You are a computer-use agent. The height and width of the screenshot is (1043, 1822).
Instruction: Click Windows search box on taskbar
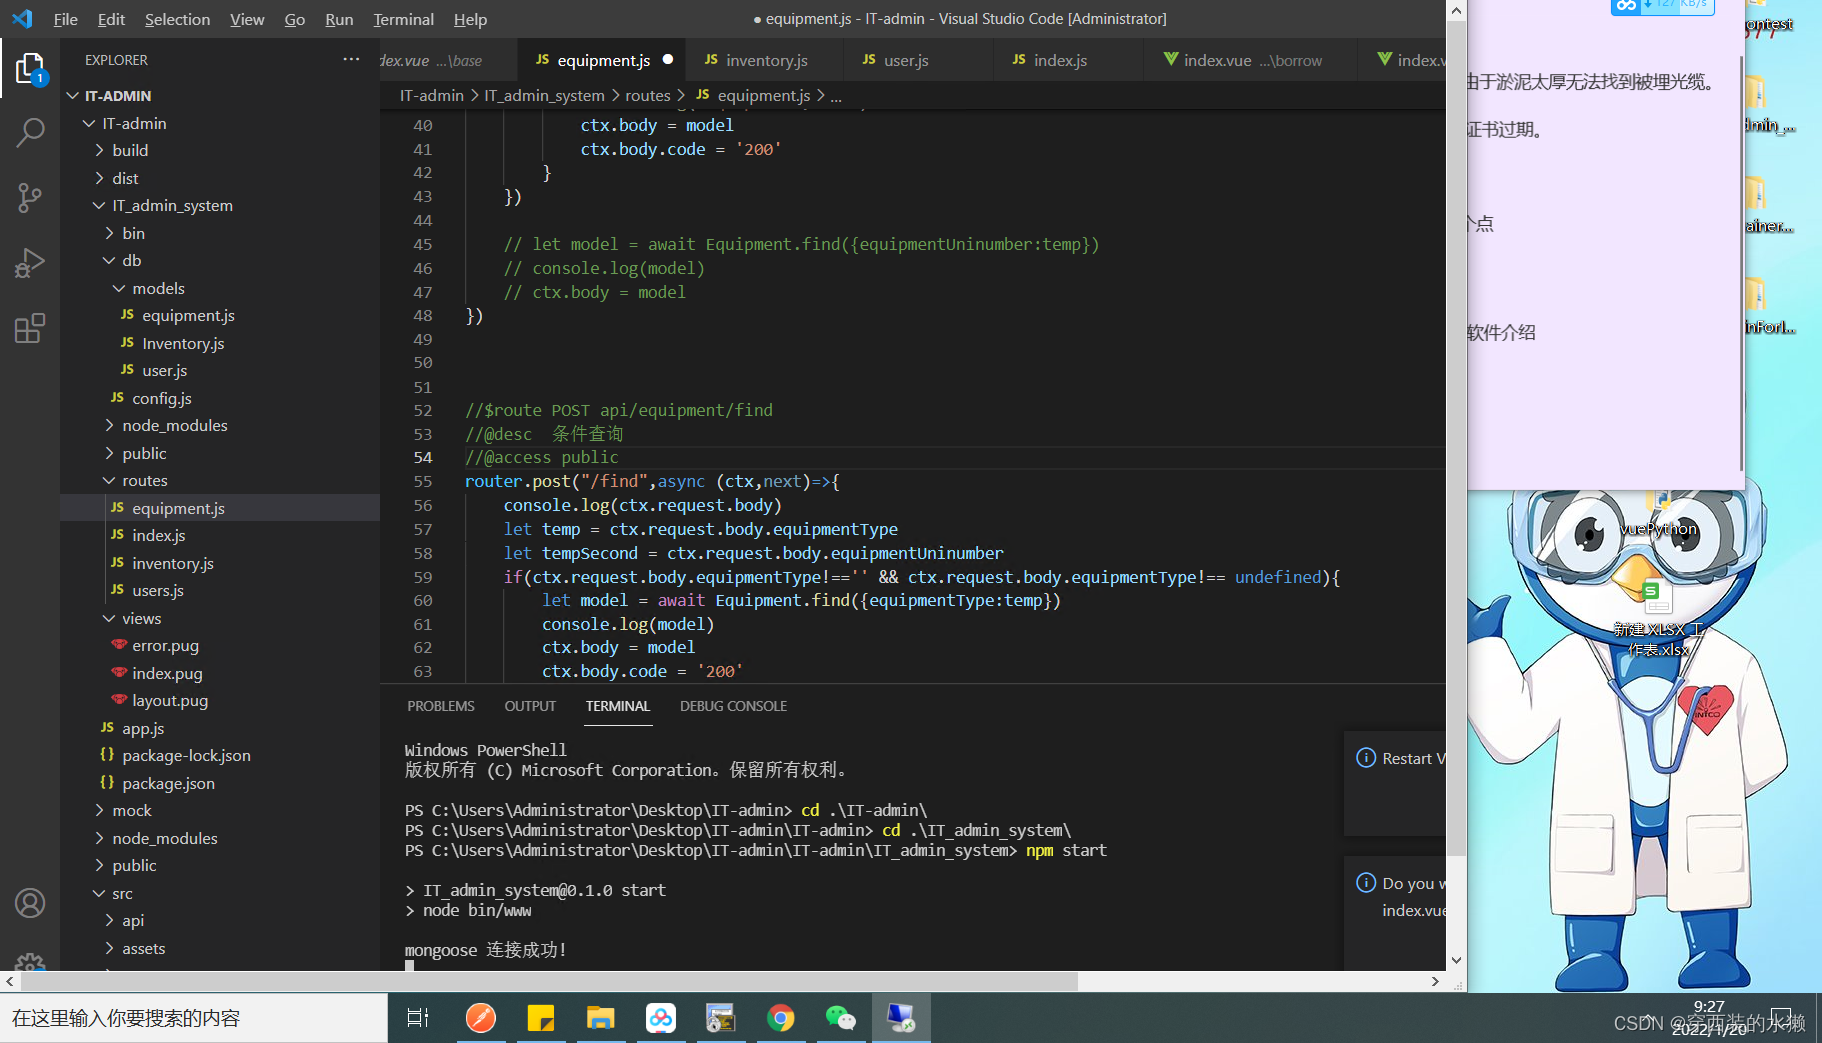coord(194,1018)
